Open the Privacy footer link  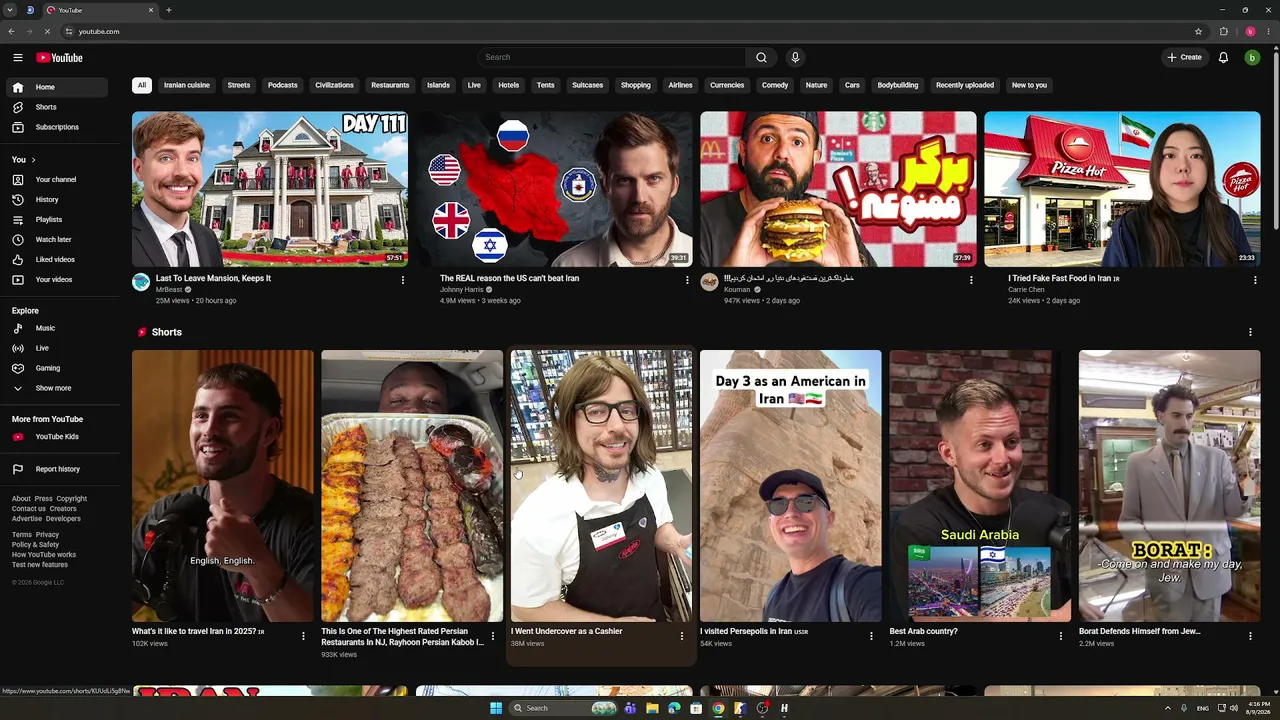(48, 535)
